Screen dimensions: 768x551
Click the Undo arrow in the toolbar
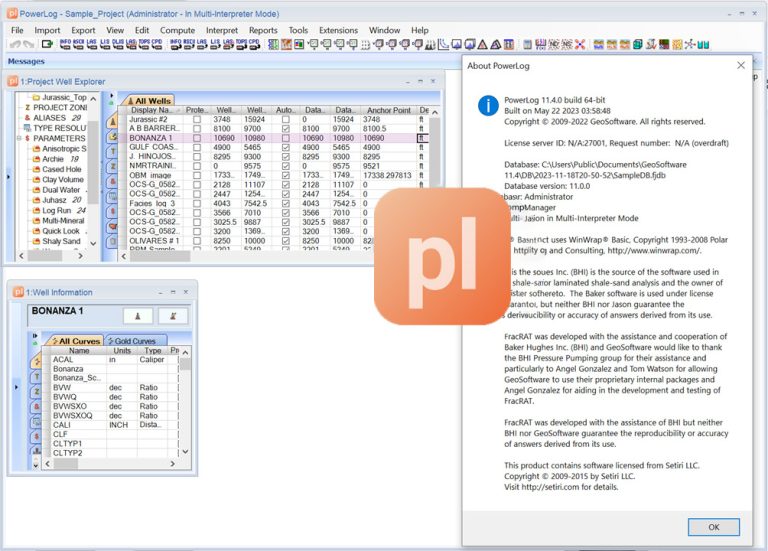pyautogui.click(x=15, y=44)
